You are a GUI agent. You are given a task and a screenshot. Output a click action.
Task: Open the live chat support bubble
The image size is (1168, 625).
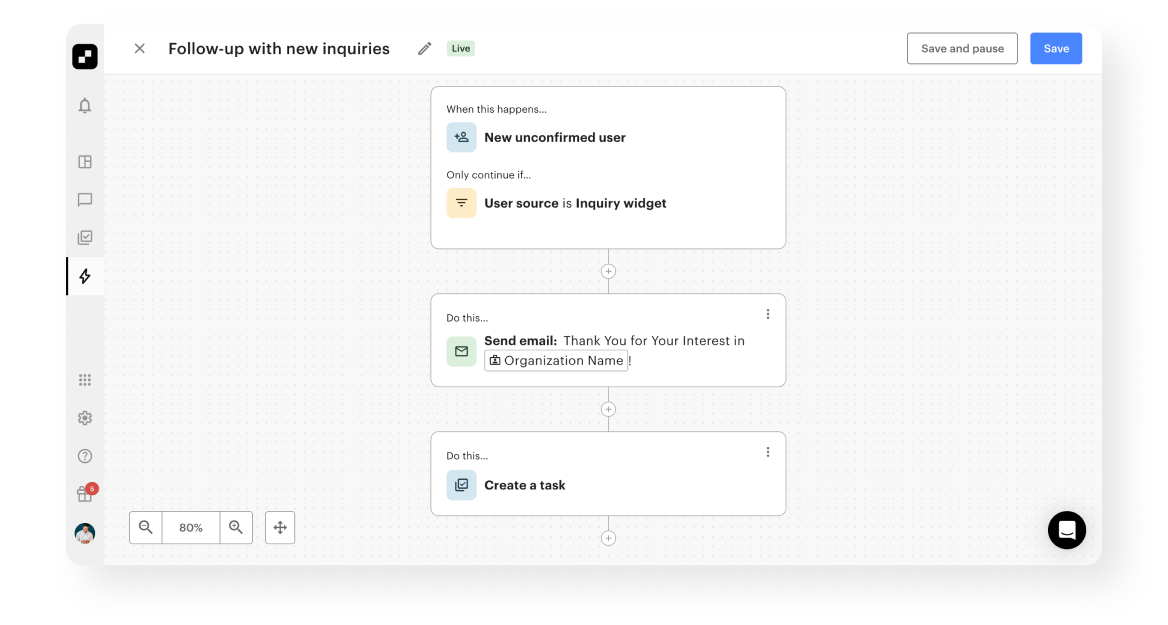[1067, 530]
